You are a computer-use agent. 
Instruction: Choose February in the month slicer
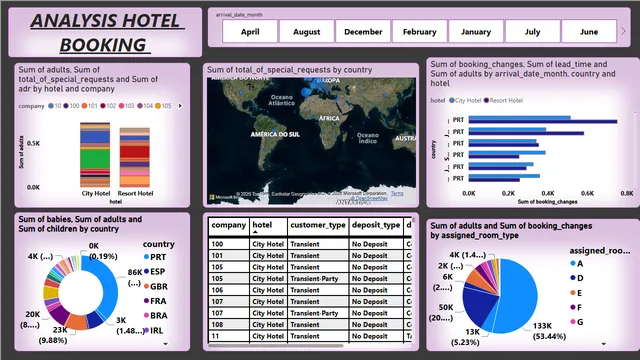tap(420, 31)
